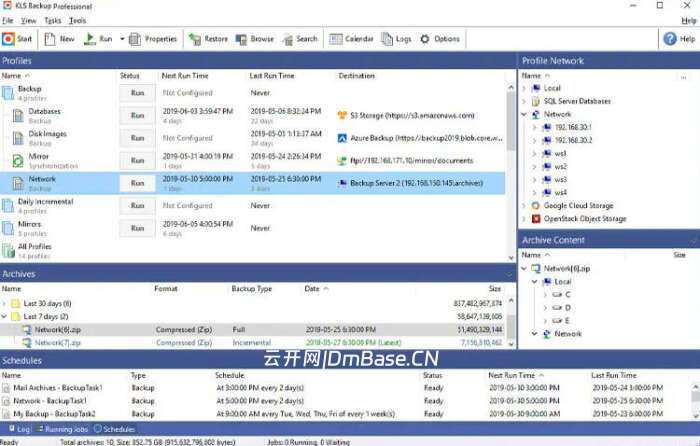
Task: Select the Databases profile icon
Action: tap(18, 116)
